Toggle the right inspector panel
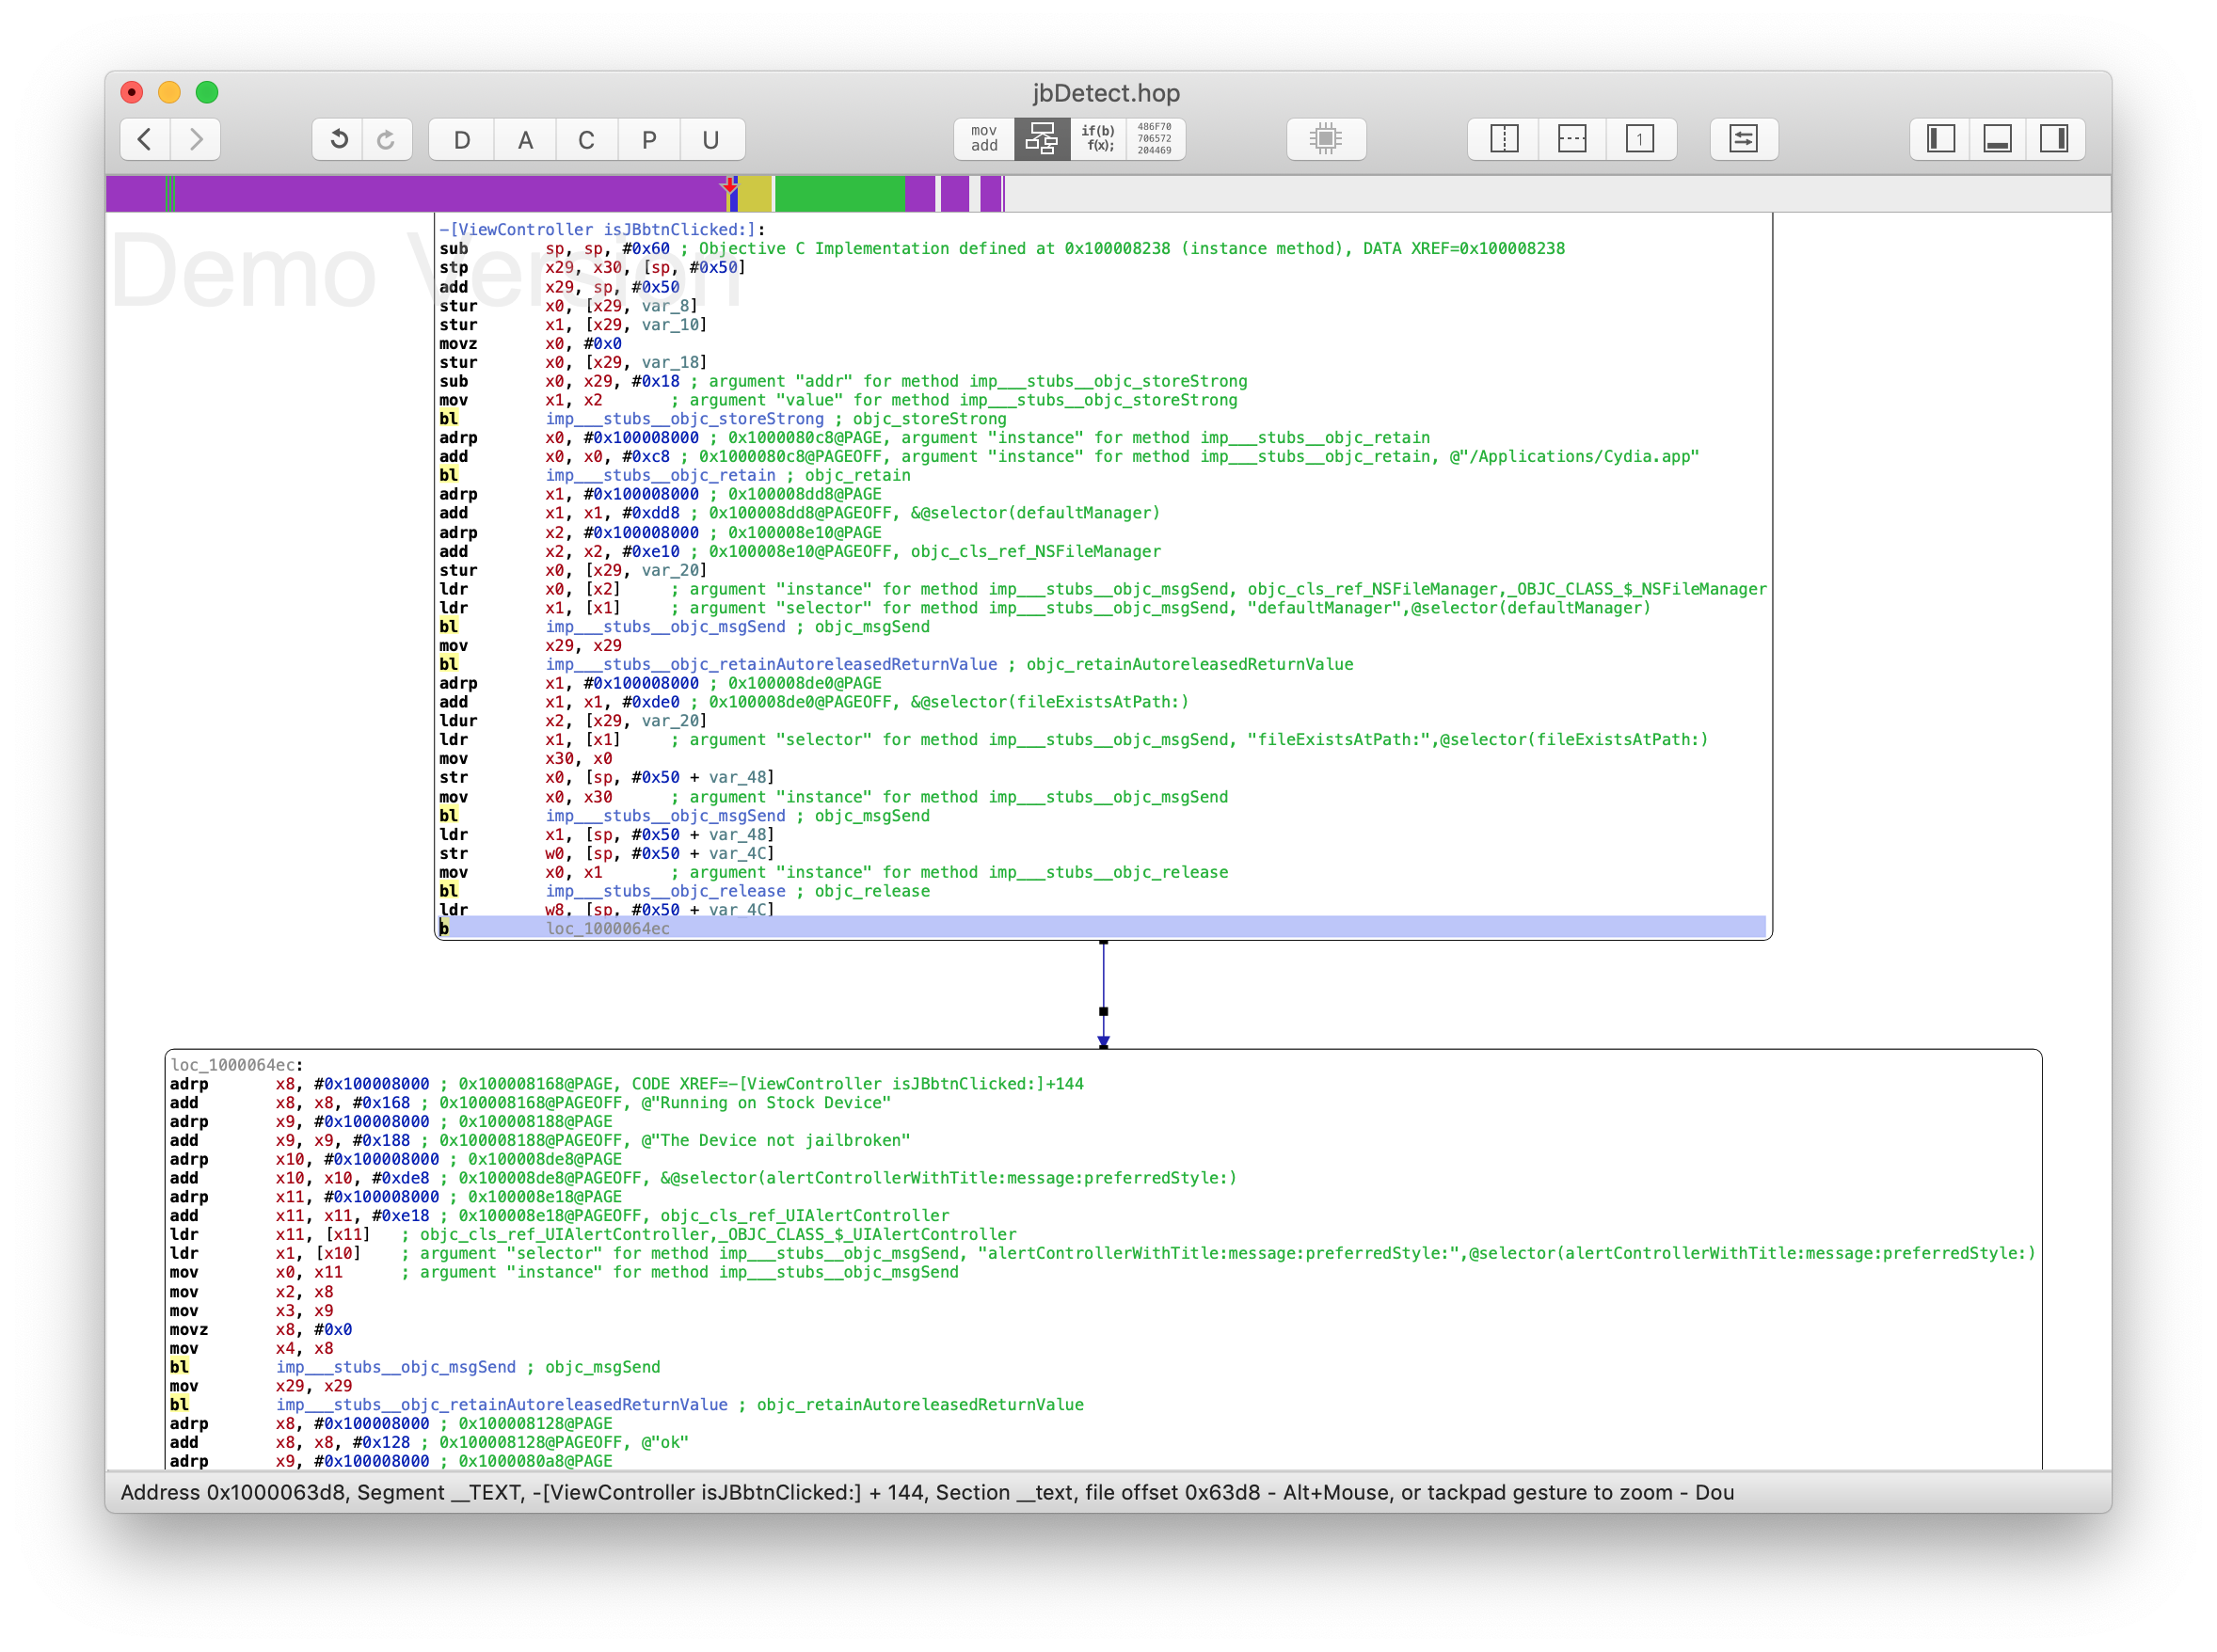This screenshot has height=1652, width=2217. pyautogui.click(x=2055, y=139)
